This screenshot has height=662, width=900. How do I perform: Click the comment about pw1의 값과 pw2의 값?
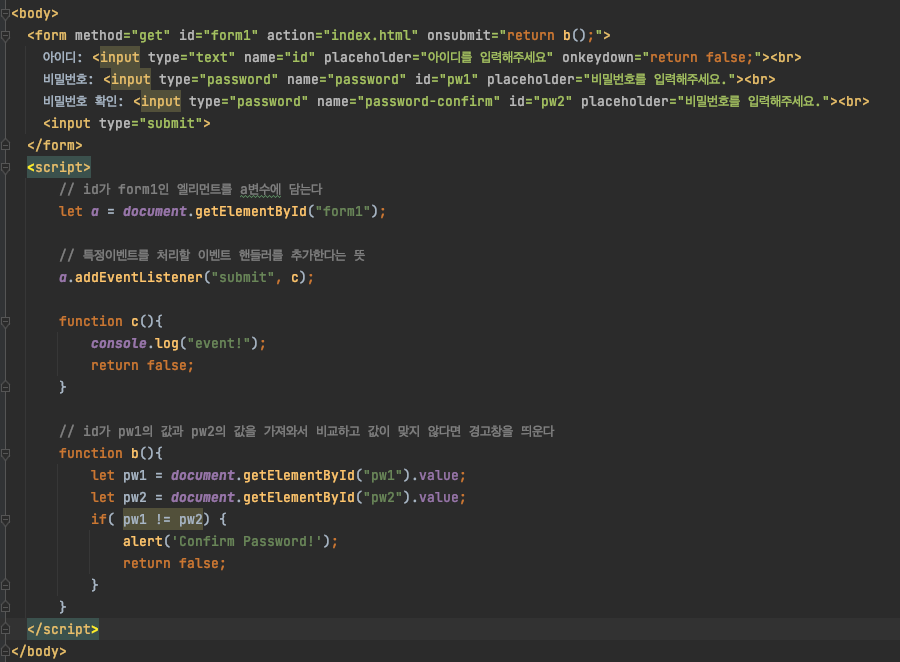[307, 431]
